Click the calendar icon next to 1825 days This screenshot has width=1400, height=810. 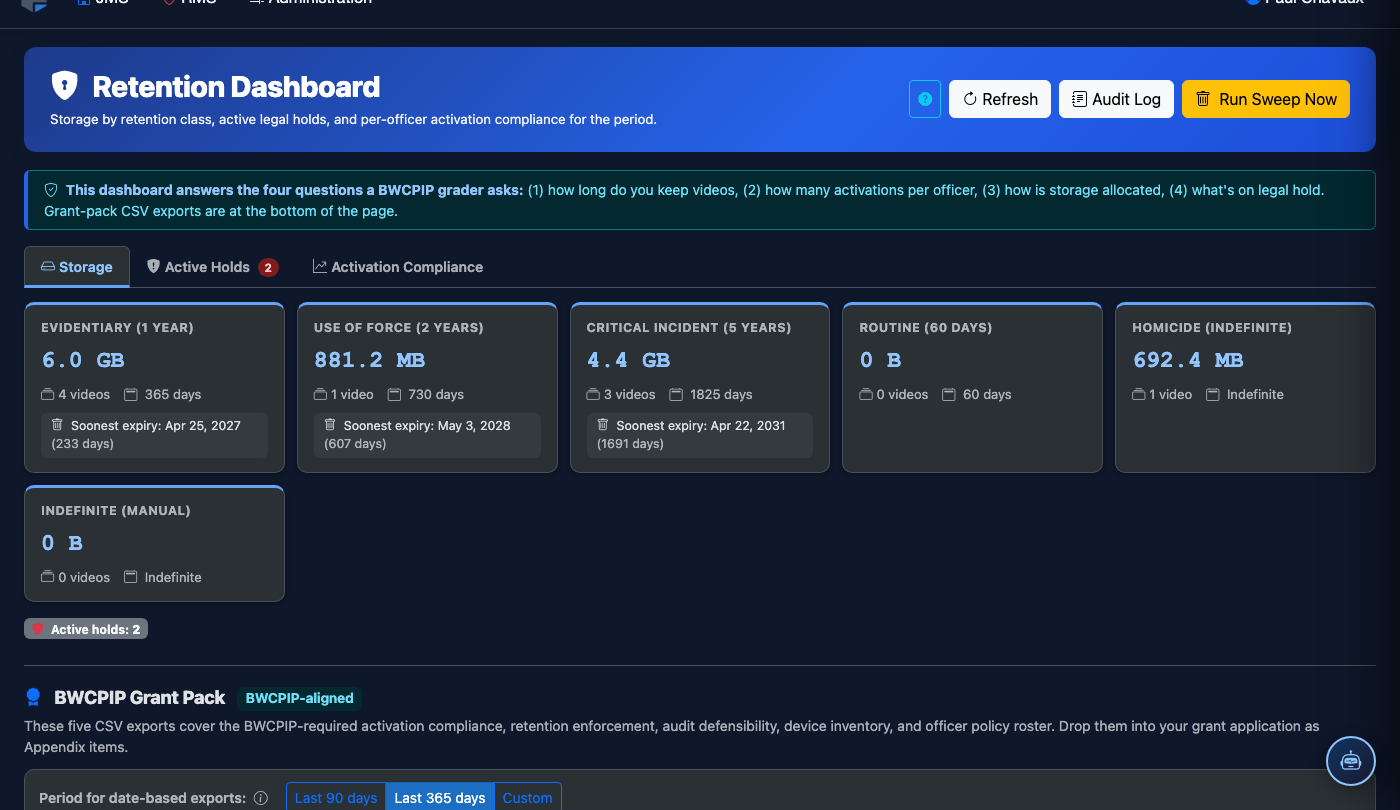pos(677,394)
